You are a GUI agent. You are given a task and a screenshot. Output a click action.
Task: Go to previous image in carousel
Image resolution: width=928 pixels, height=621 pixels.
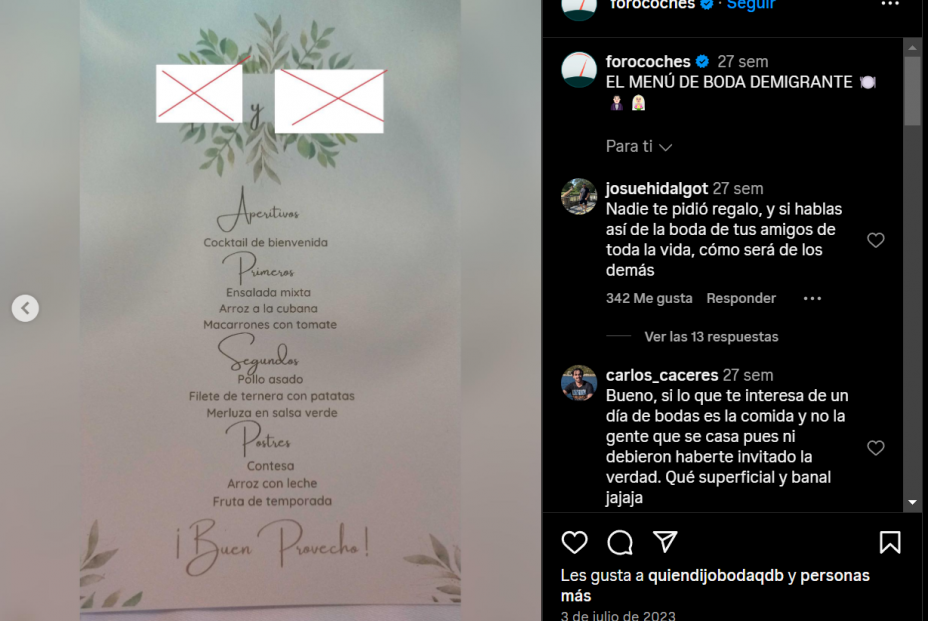tap(25, 308)
